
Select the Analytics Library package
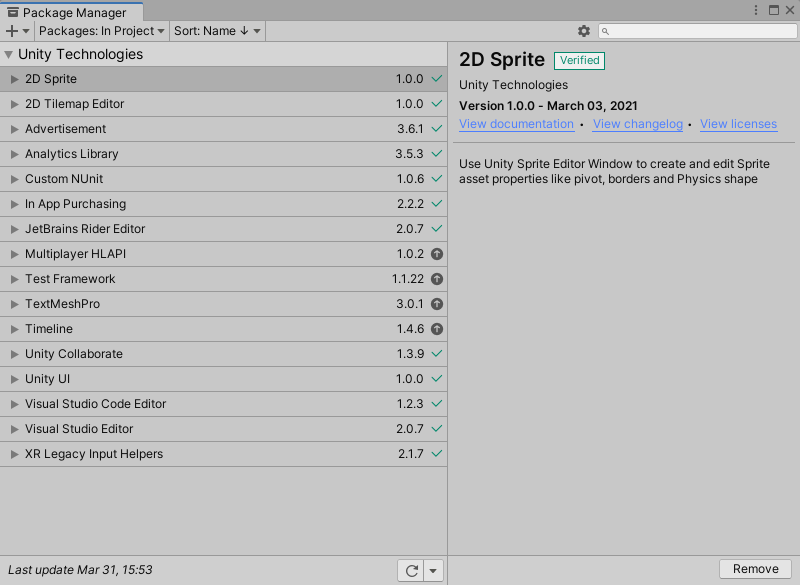(x=223, y=154)
